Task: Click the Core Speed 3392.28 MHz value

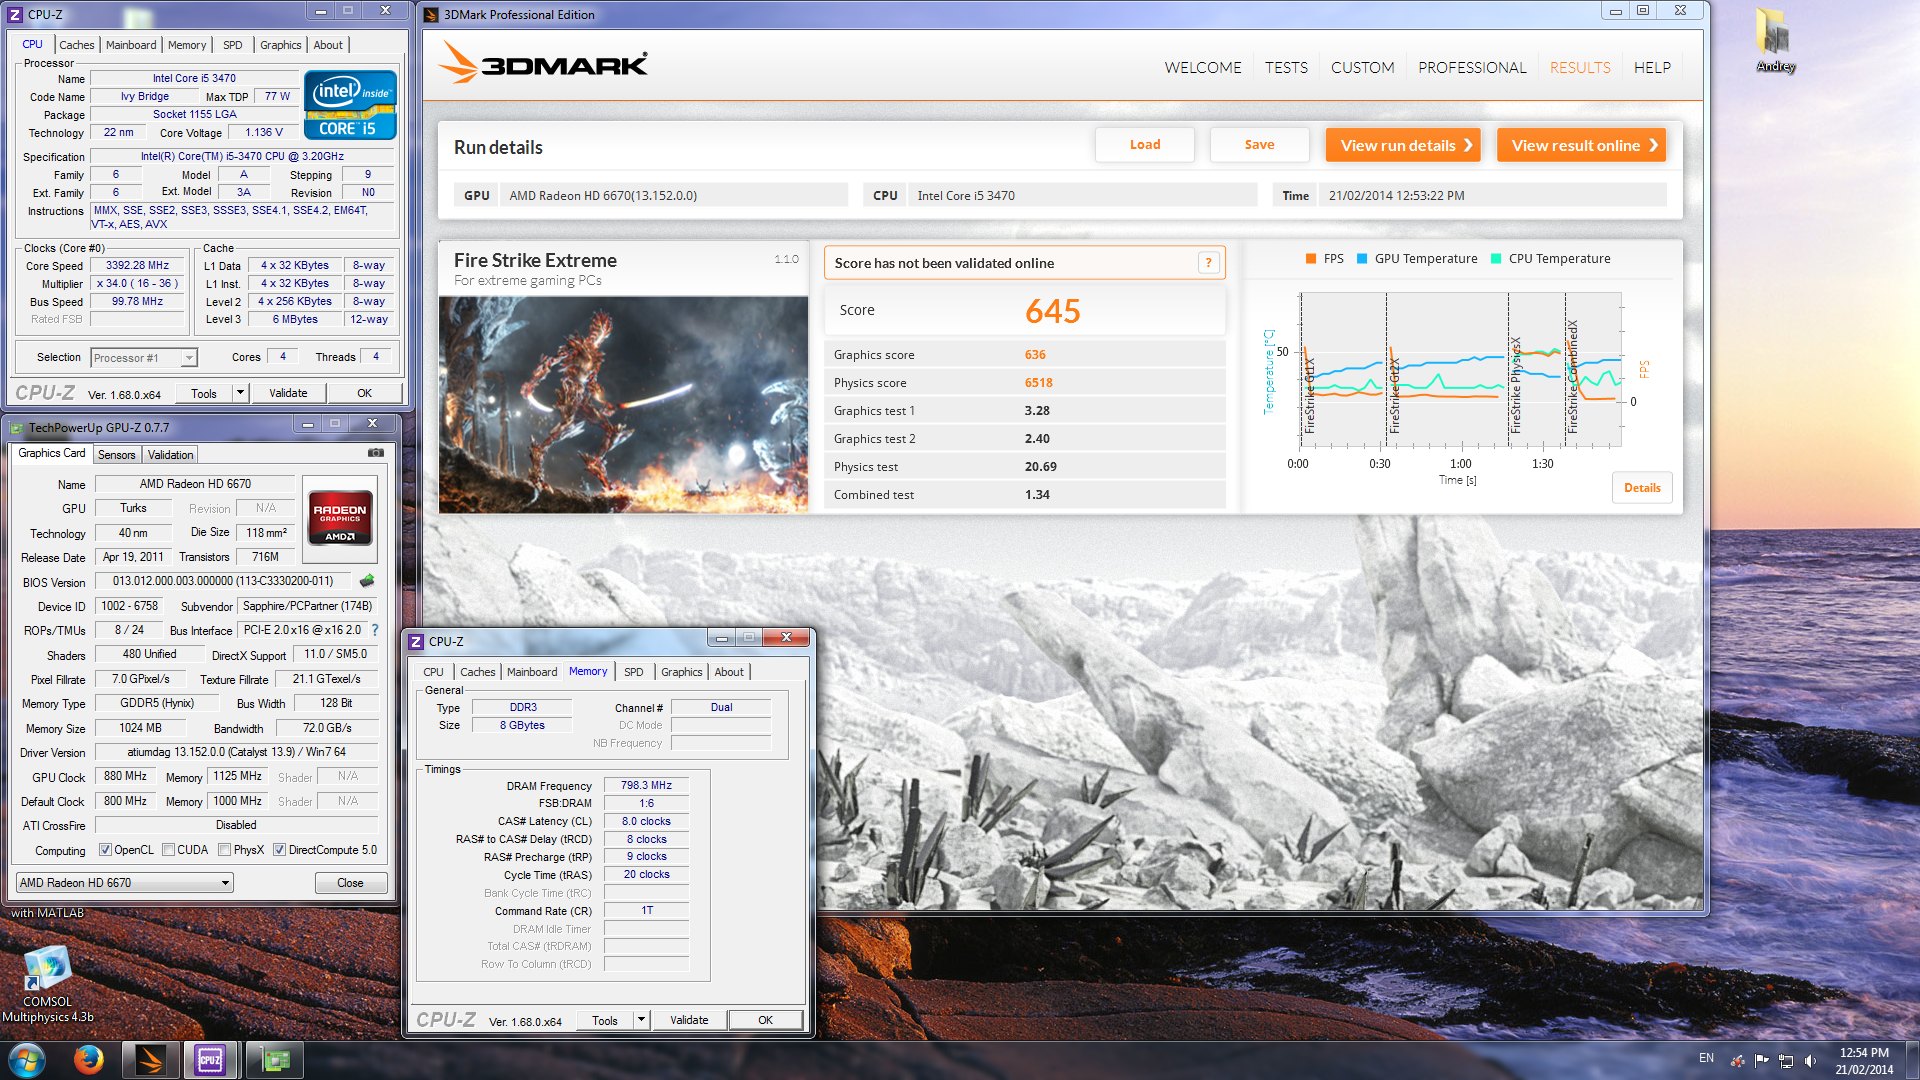Action: tap(137, 265)
